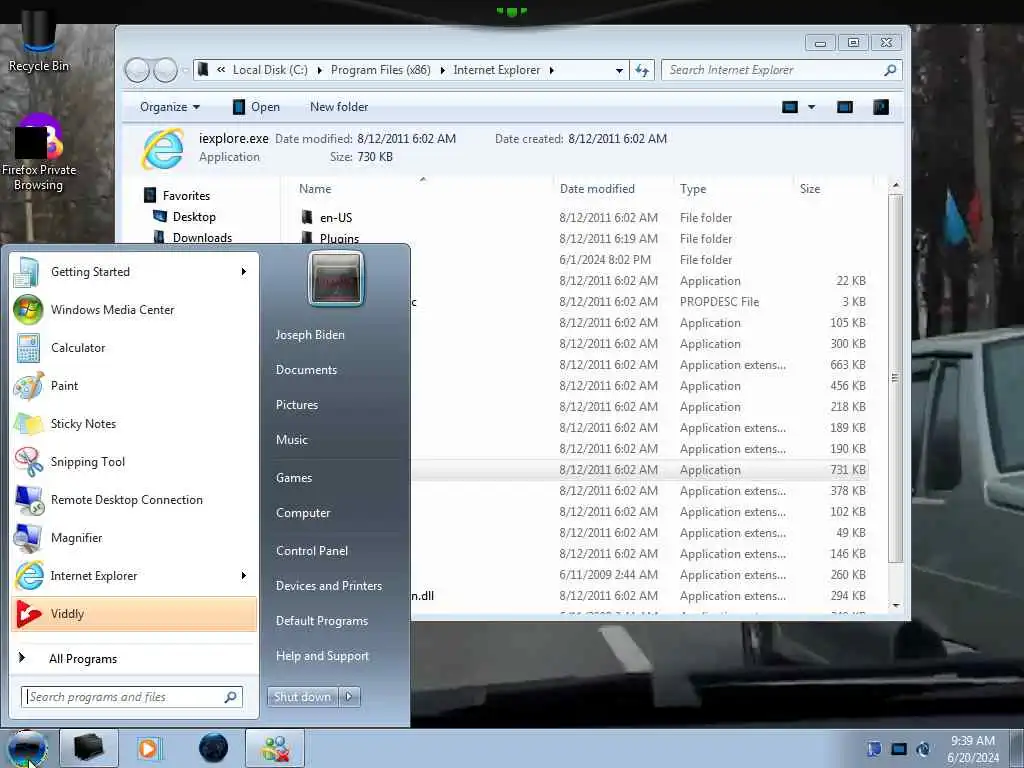
Task: Launch the Magnifier tool
Action: coord(134,537)
